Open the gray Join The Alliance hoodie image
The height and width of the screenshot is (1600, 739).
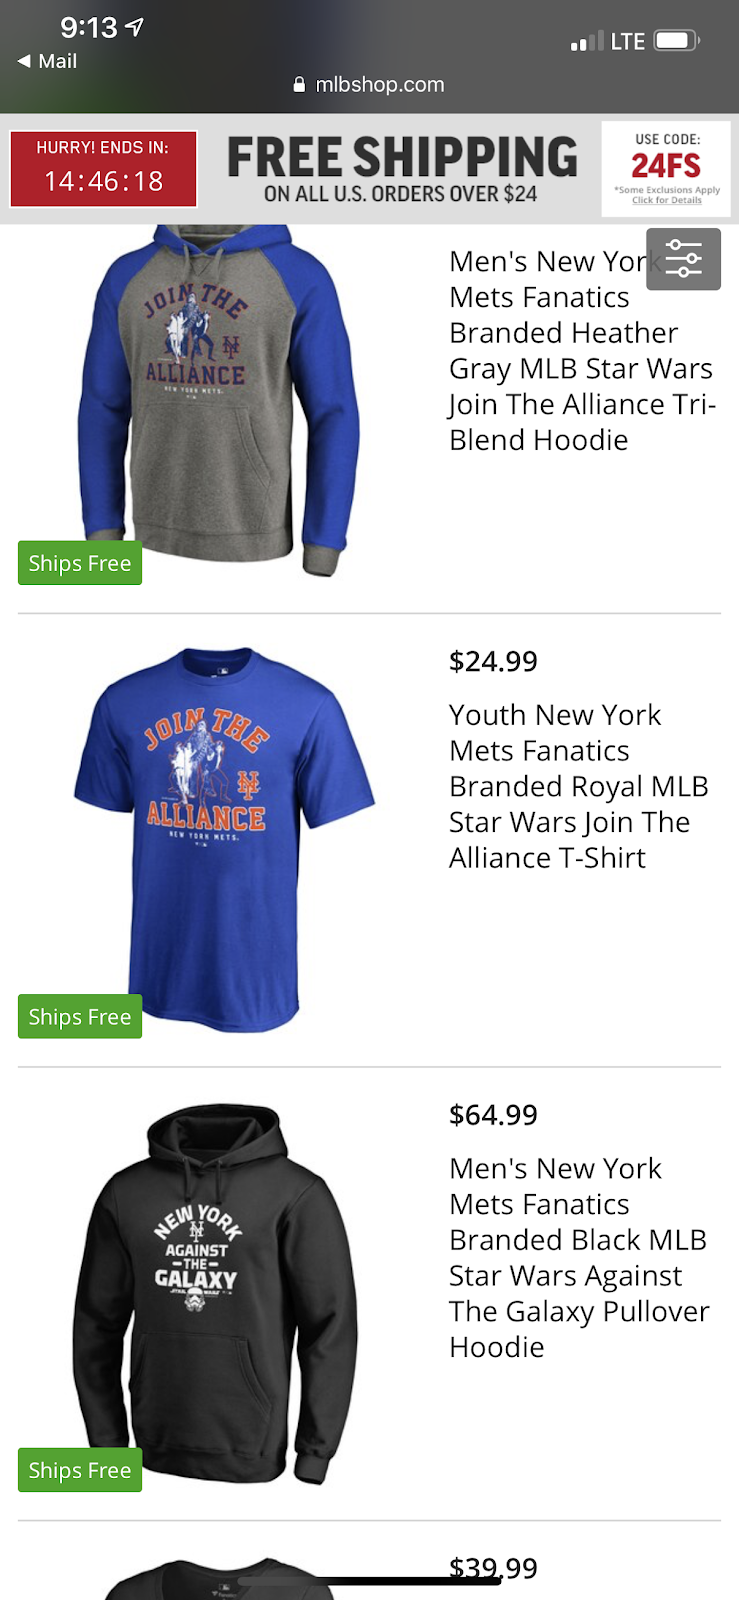(x=217, y=400)
